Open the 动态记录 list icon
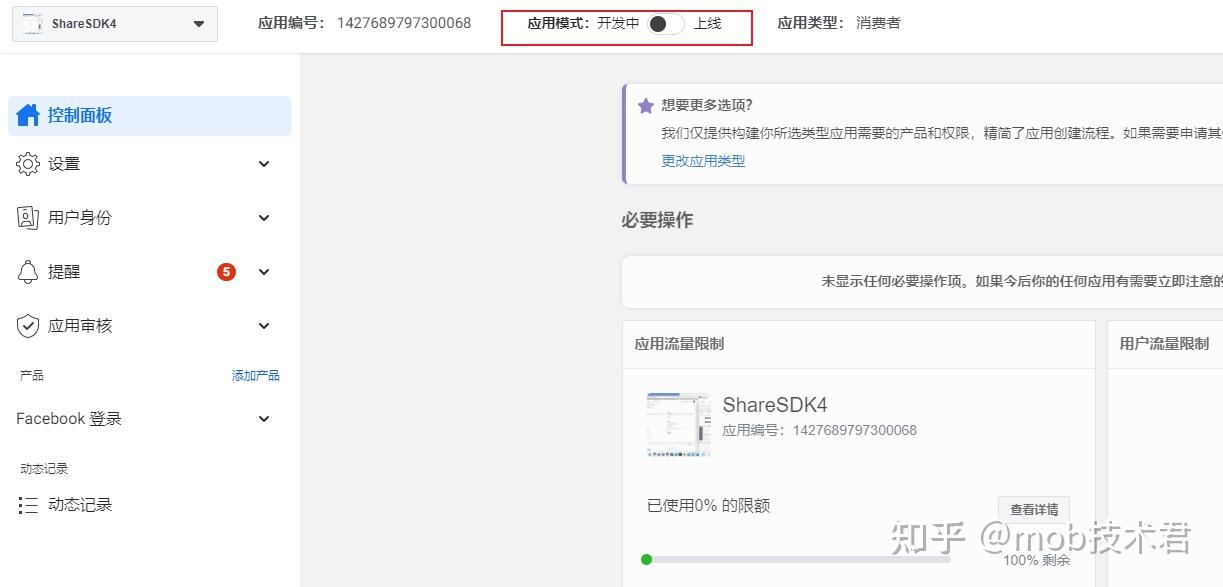 coord(28,505)
